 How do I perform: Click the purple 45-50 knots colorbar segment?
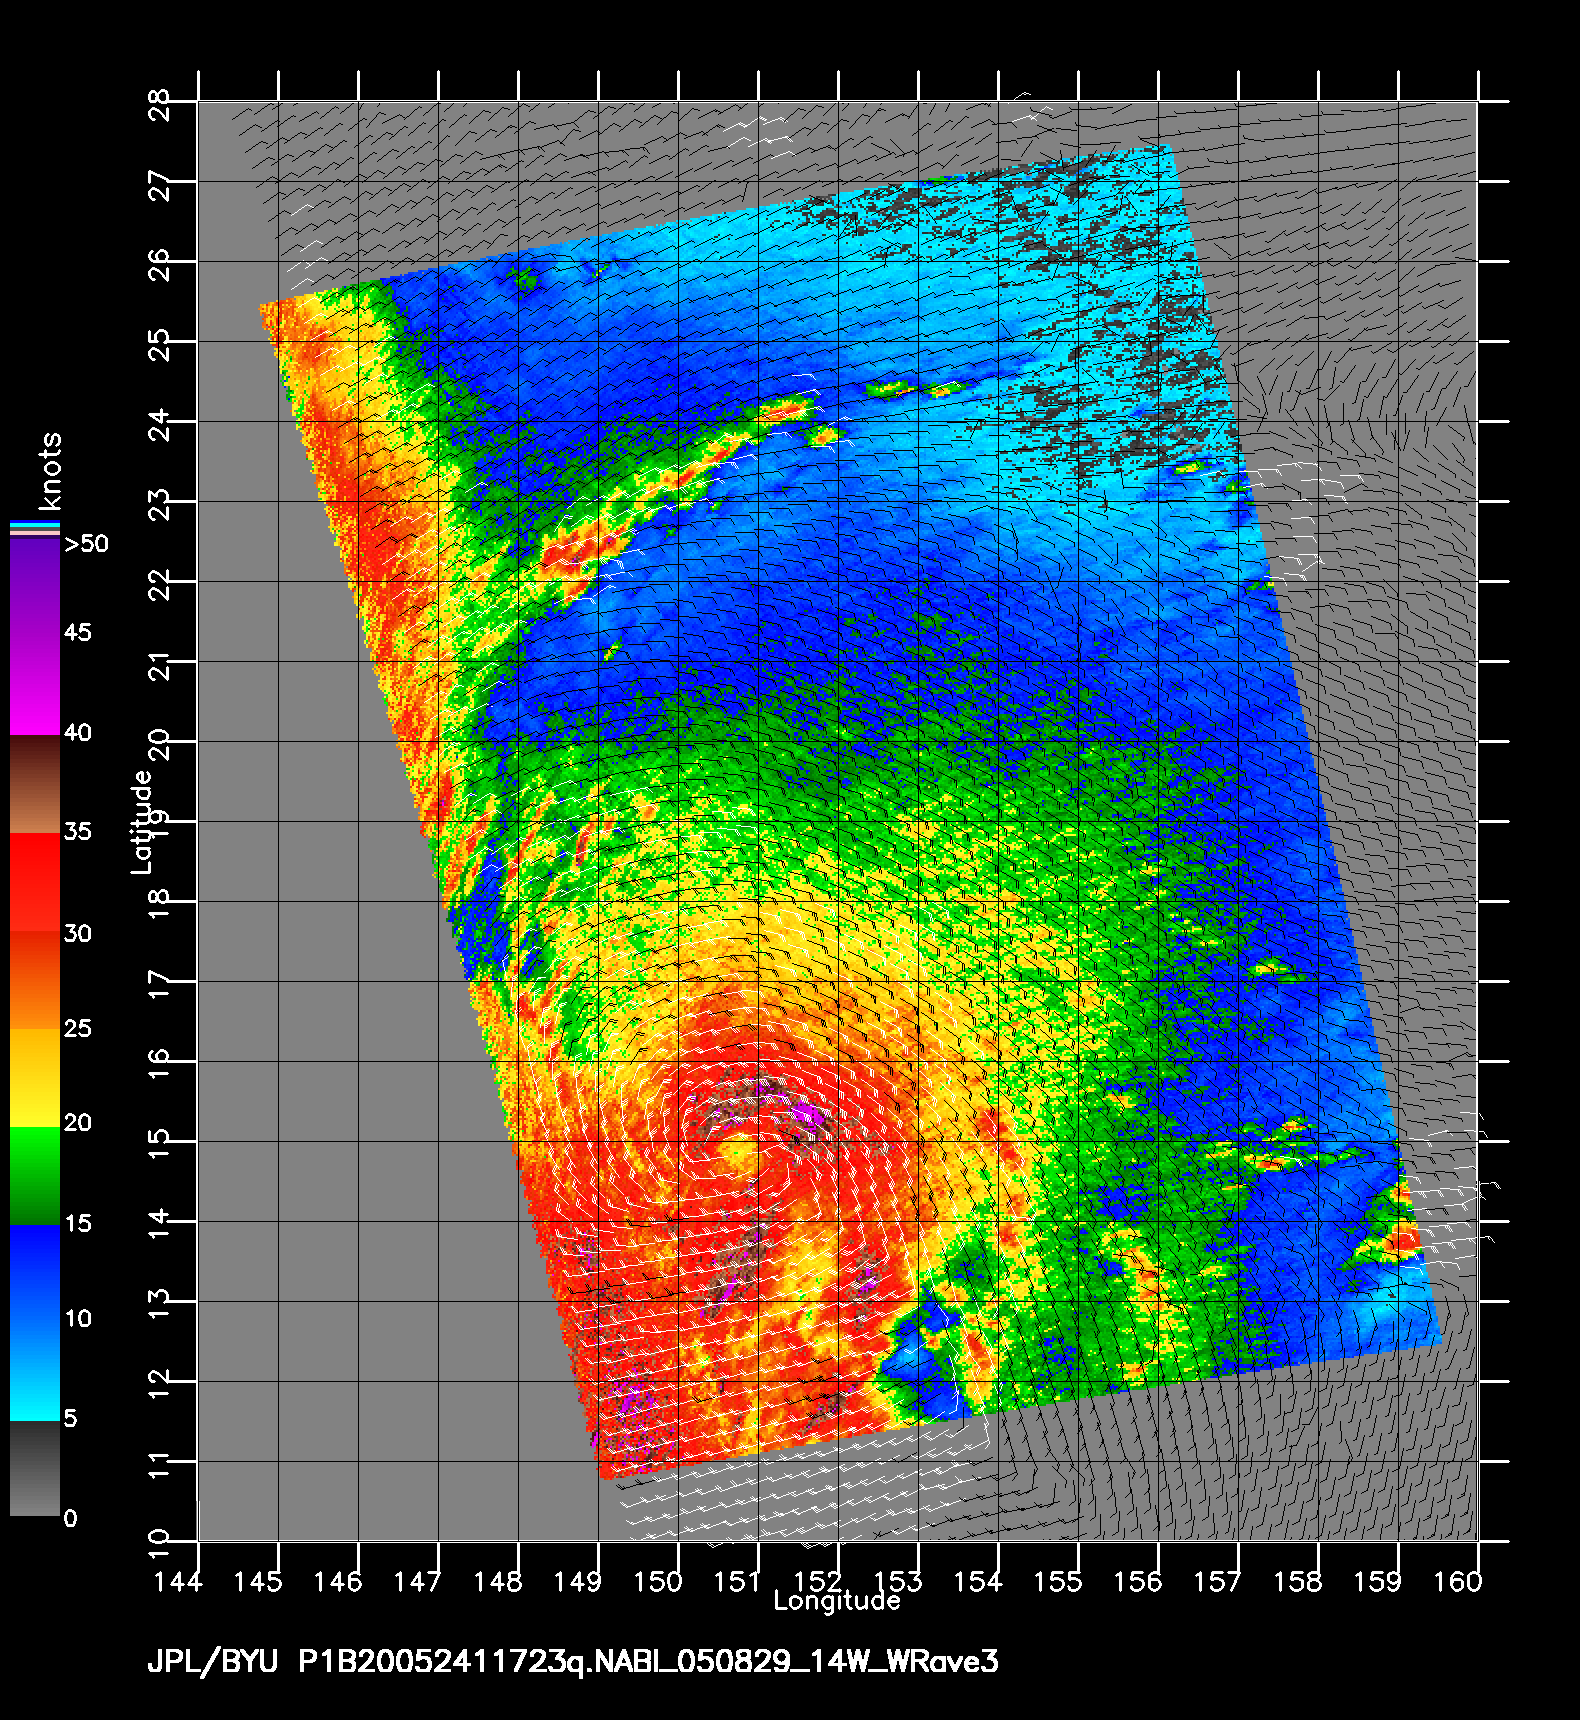35,587
